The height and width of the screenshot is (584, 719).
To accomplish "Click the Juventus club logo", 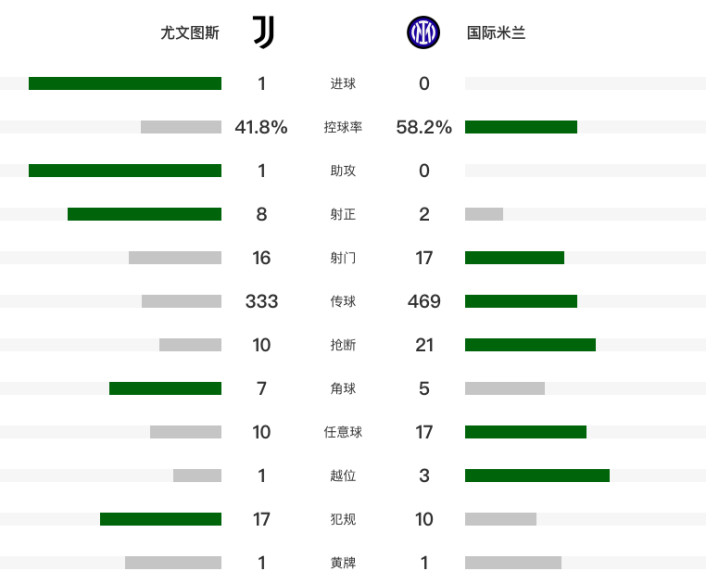I will (x=264, y=32).
